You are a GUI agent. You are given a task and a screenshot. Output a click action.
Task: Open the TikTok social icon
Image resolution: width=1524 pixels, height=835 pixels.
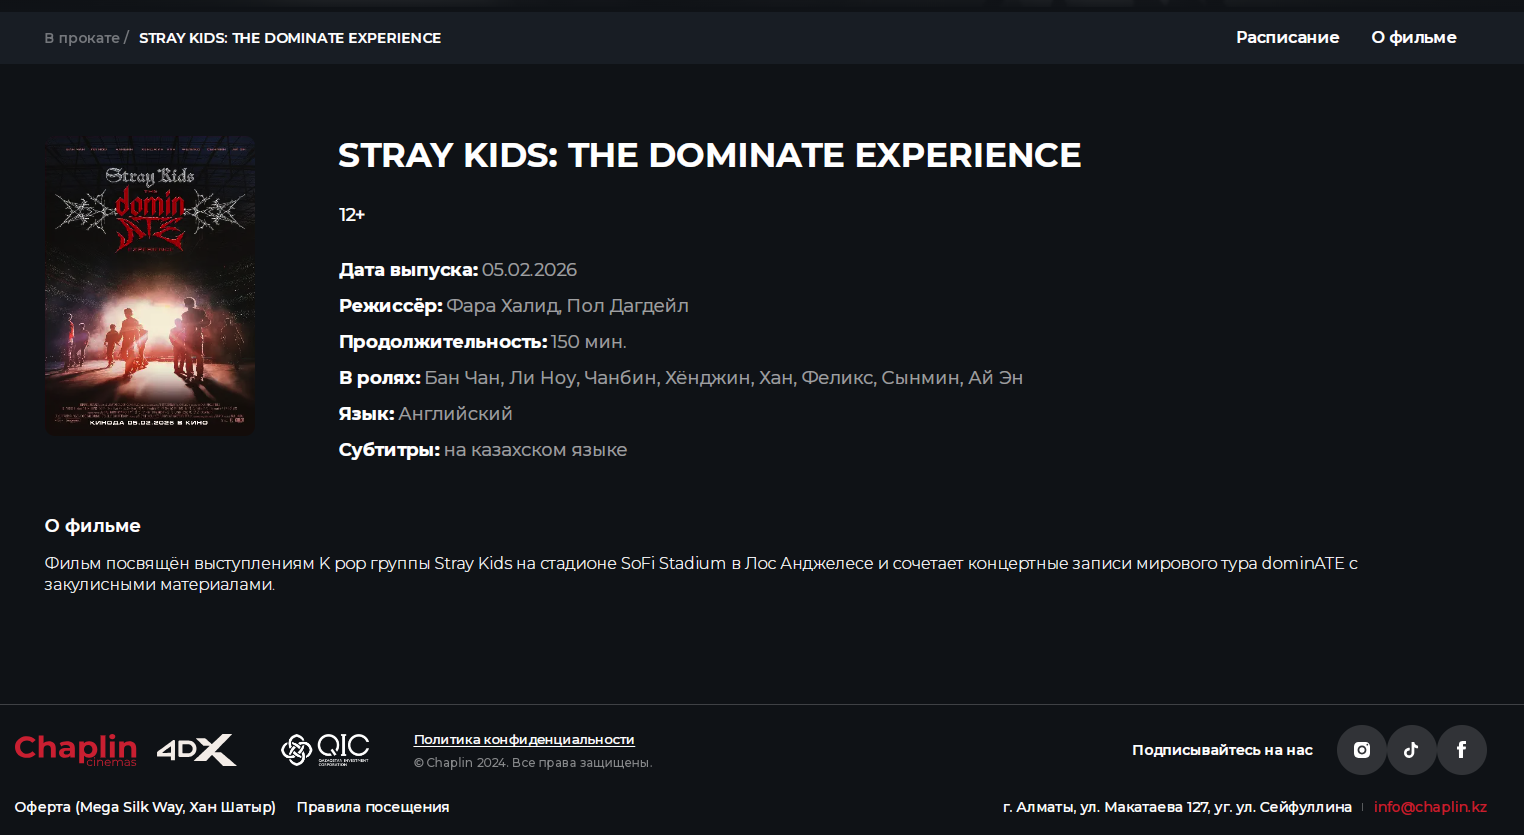point(1411,750)
